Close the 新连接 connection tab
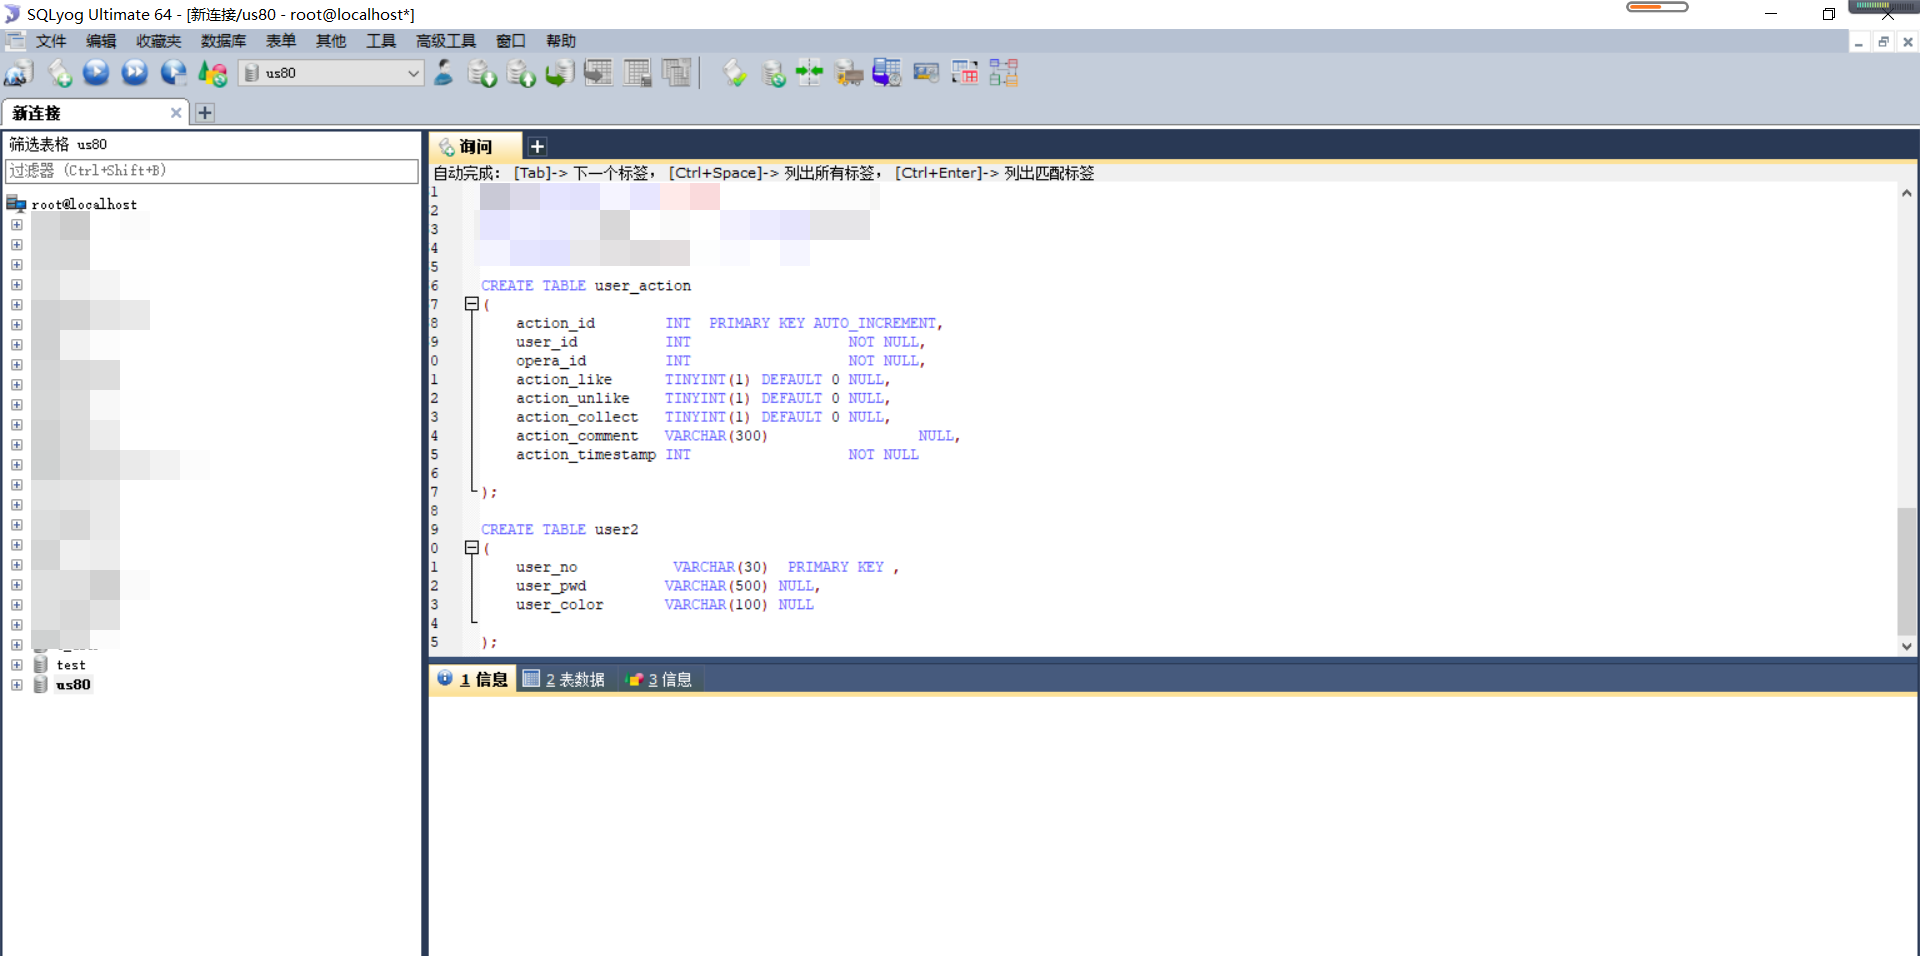 pyautogui.click(x=176, y=113)
